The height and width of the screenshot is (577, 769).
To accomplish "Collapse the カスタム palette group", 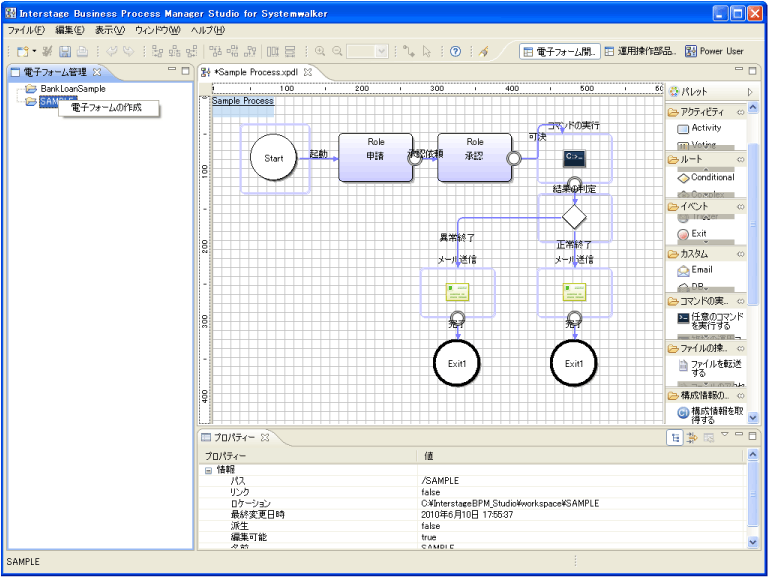I will [x=740, y=254].
